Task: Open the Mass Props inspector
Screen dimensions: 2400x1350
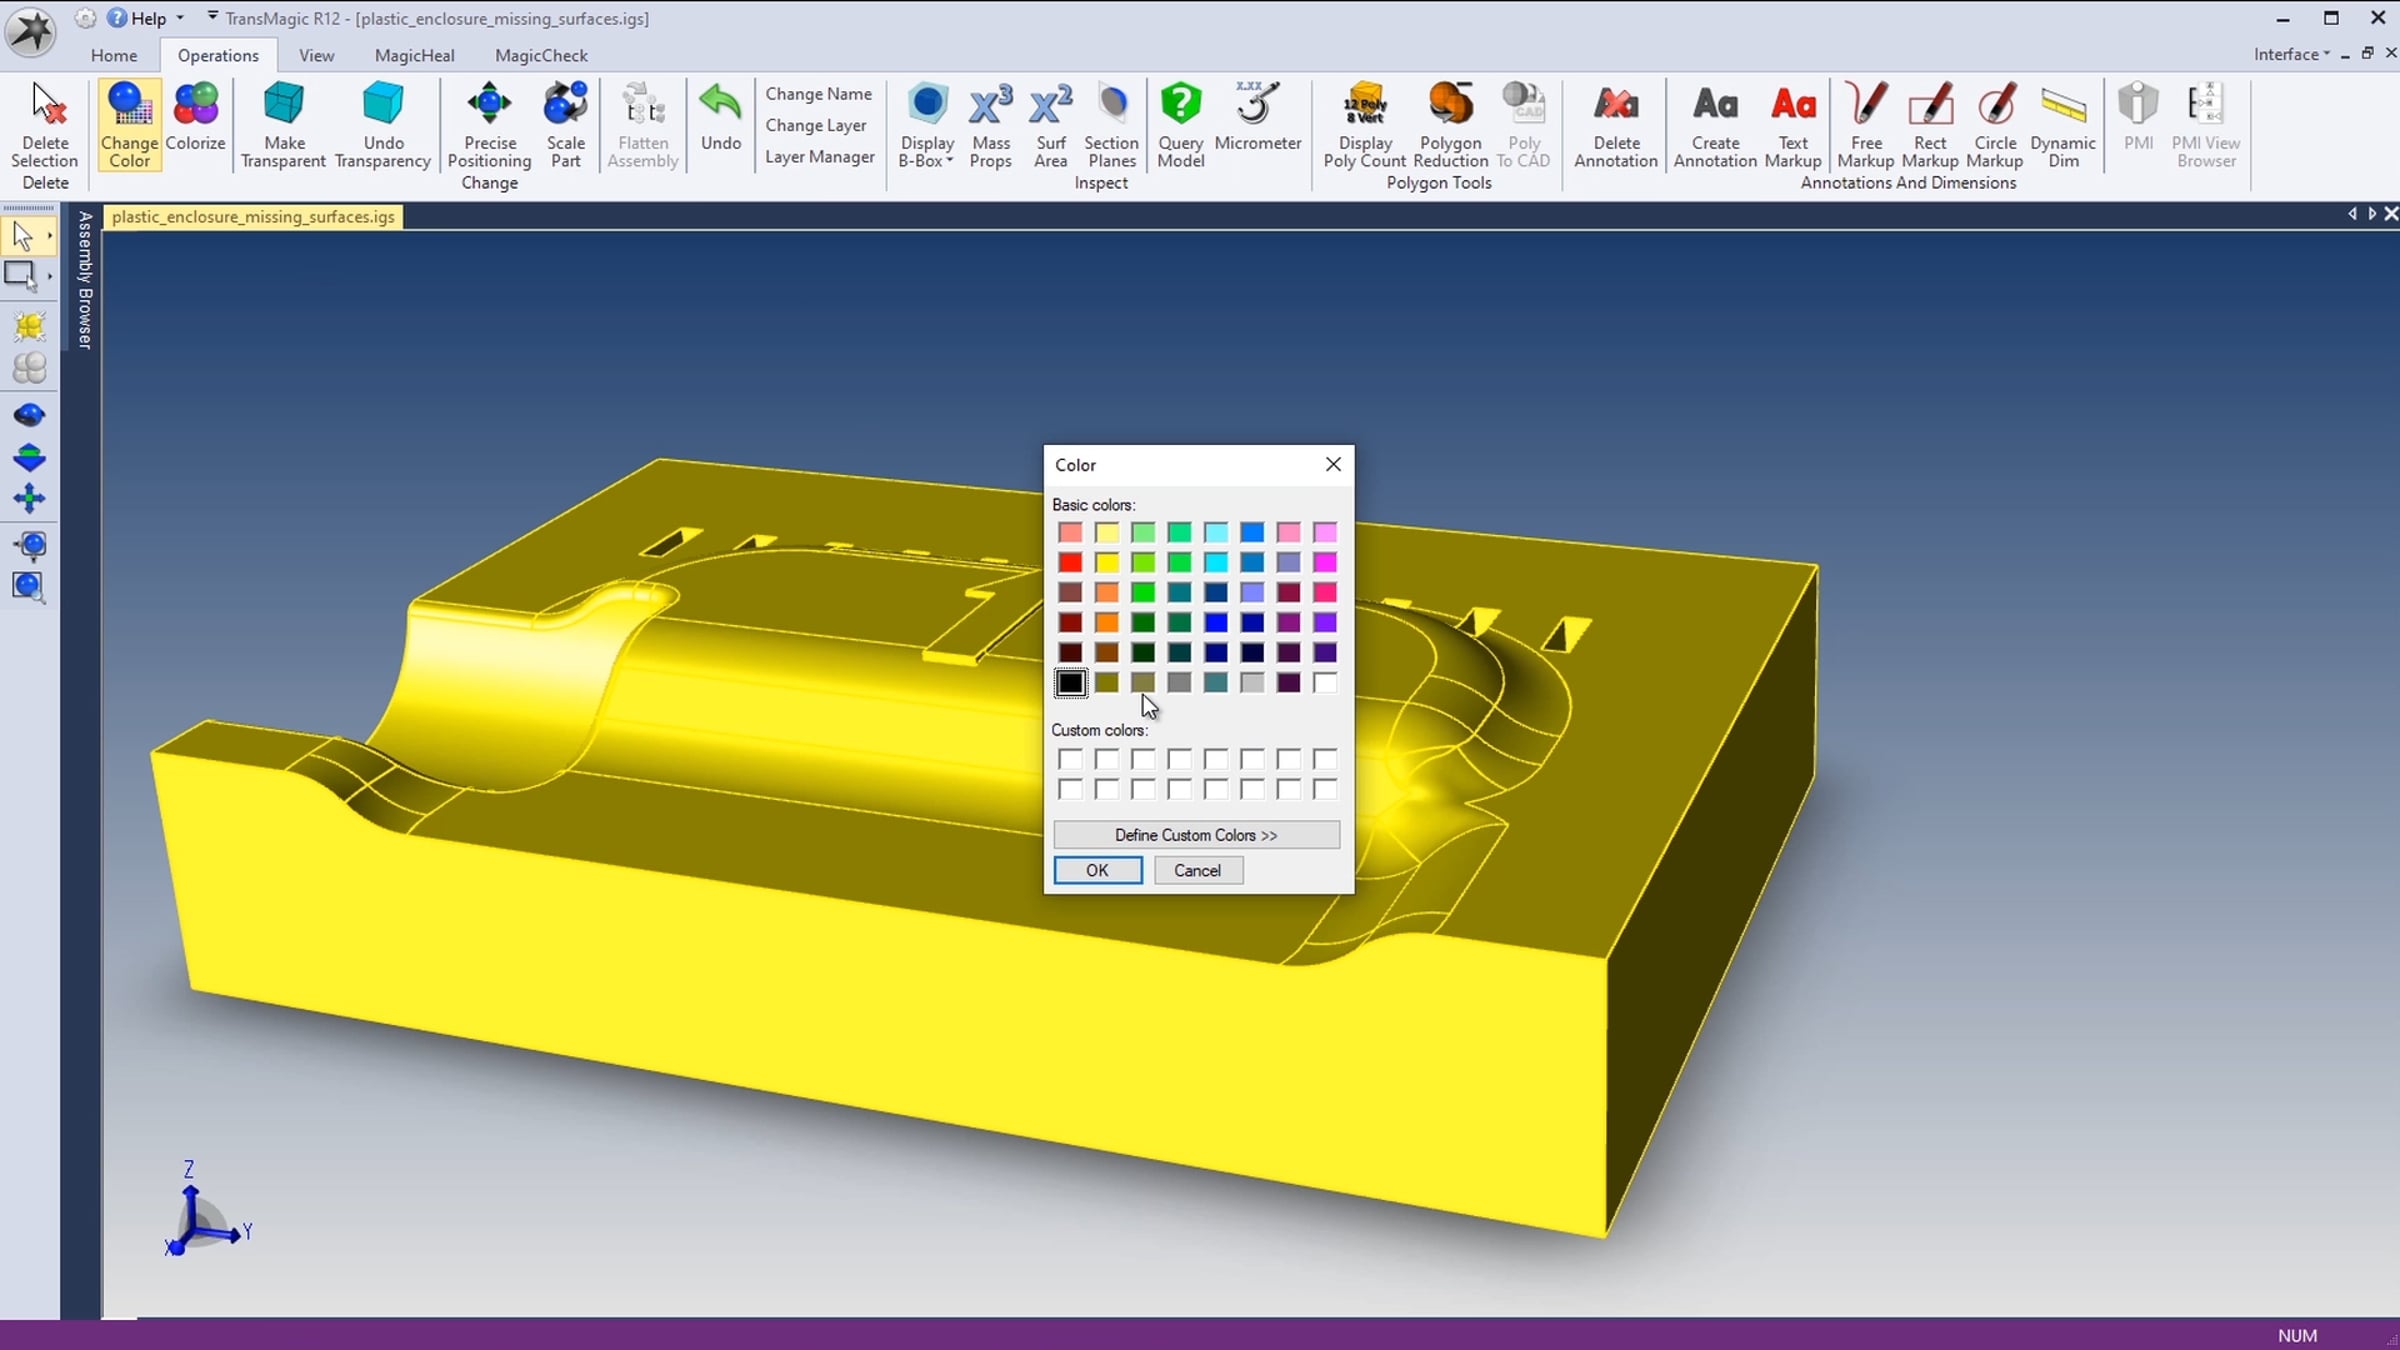Action: click(990, 106)
